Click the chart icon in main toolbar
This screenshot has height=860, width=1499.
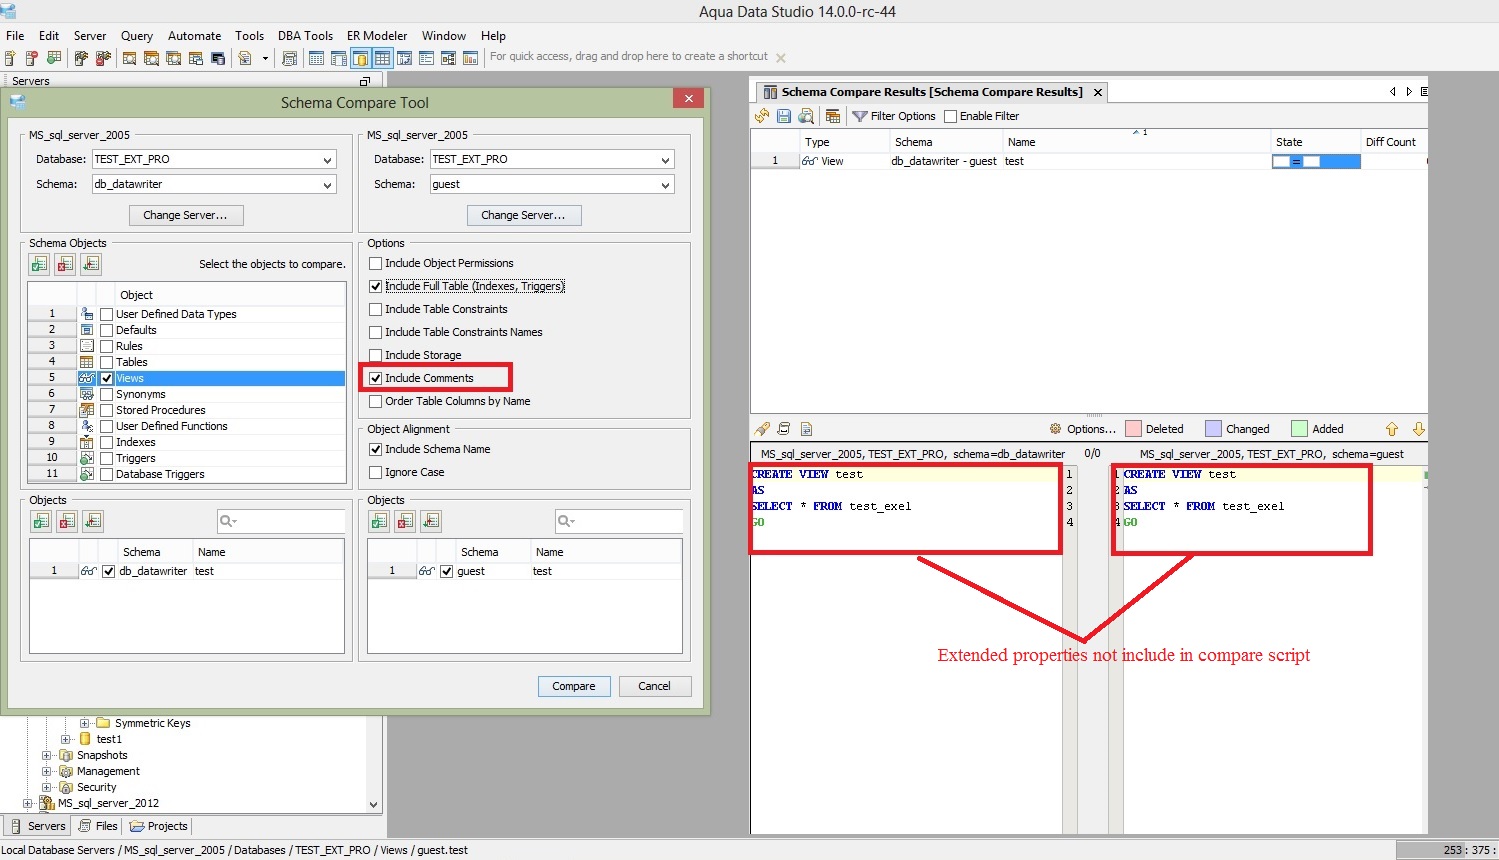[x=470, y=58]
